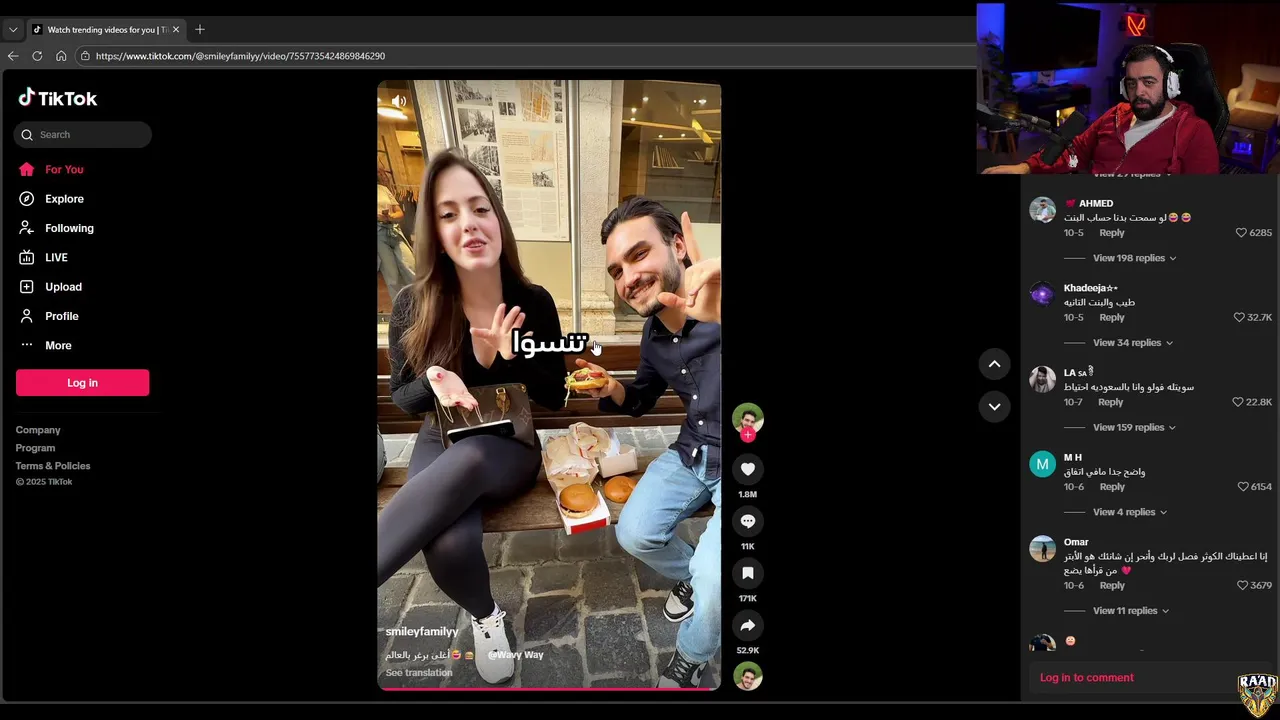Click the browser address bar
1280x720 pixels.
click(525, 56)
